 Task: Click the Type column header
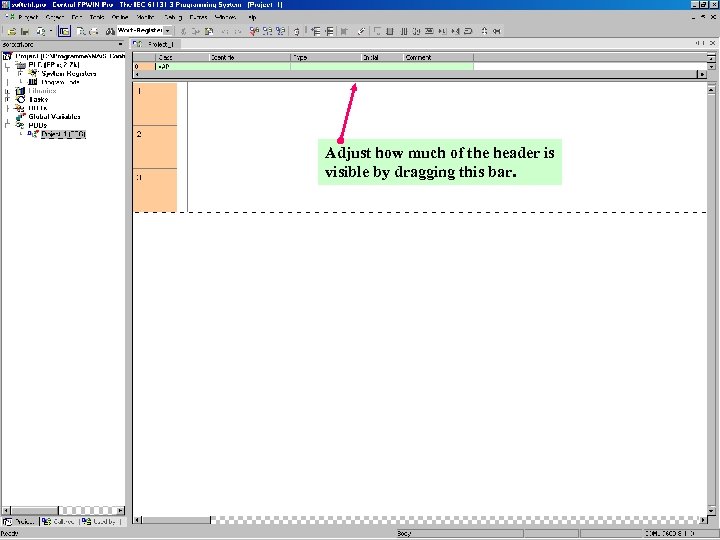pyautogui.click(x=326, y=57)
